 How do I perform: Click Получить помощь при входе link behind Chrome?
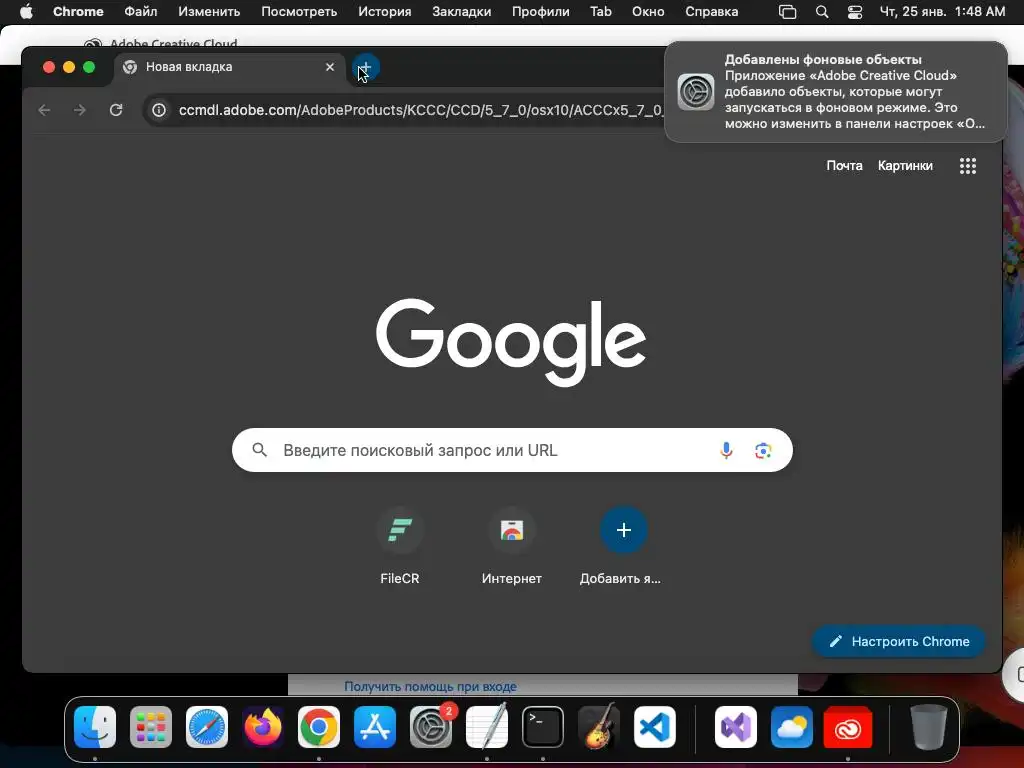coord(430,686)
